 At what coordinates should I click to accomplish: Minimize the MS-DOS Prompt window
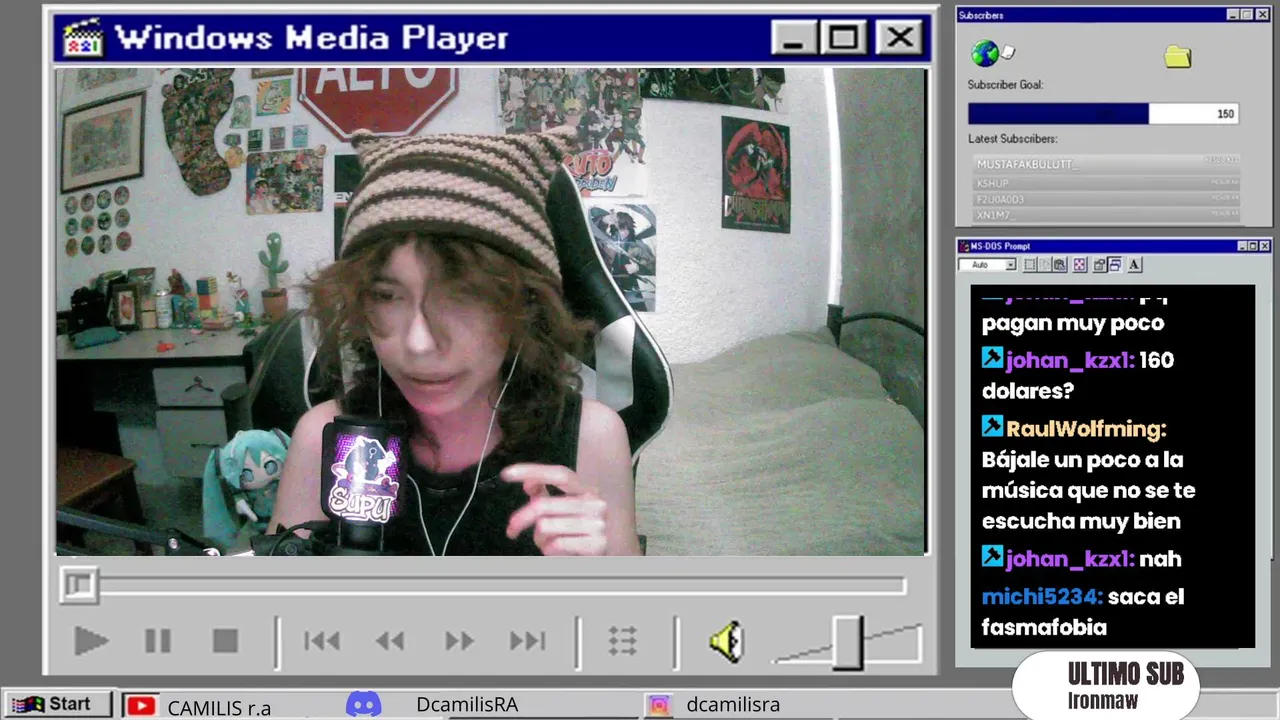(x=1242, y=246)
